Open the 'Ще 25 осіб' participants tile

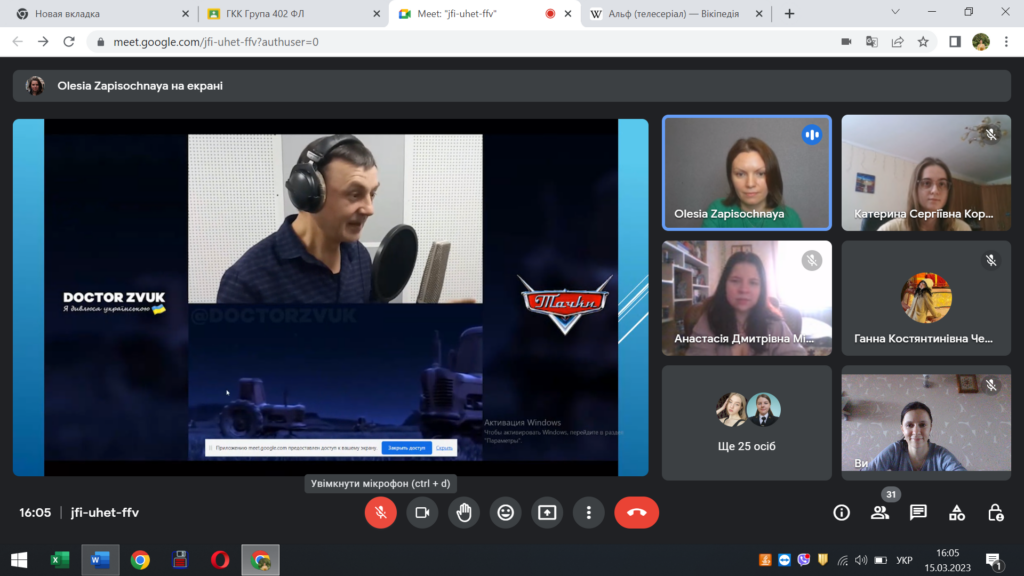tap(746, 422)
